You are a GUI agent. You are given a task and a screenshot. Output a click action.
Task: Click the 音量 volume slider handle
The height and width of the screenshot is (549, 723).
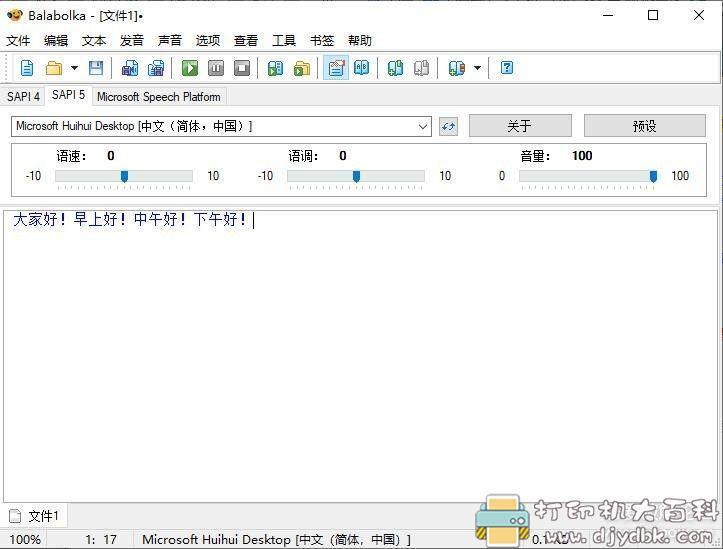tap(653, 176)
